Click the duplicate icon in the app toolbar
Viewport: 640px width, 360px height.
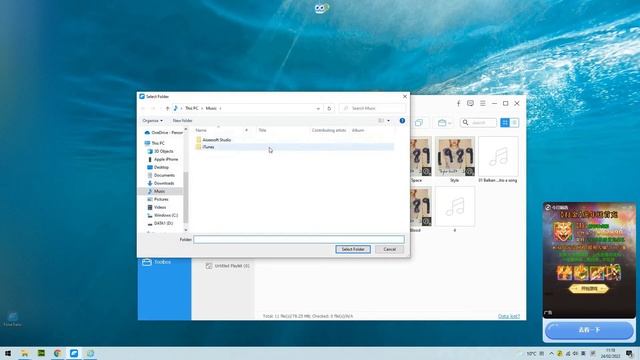[419, 123]
